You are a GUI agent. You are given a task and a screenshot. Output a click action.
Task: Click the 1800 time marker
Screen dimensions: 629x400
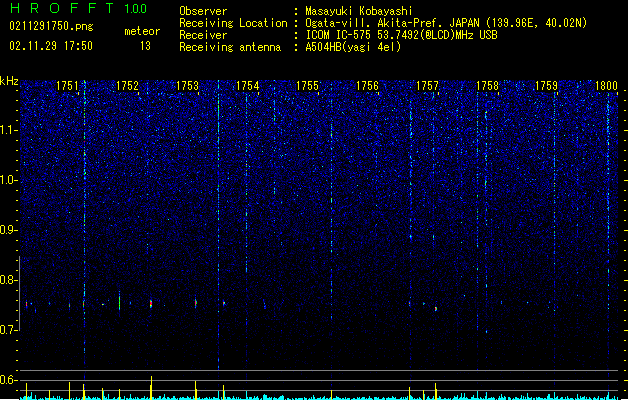tap(607, 86)
